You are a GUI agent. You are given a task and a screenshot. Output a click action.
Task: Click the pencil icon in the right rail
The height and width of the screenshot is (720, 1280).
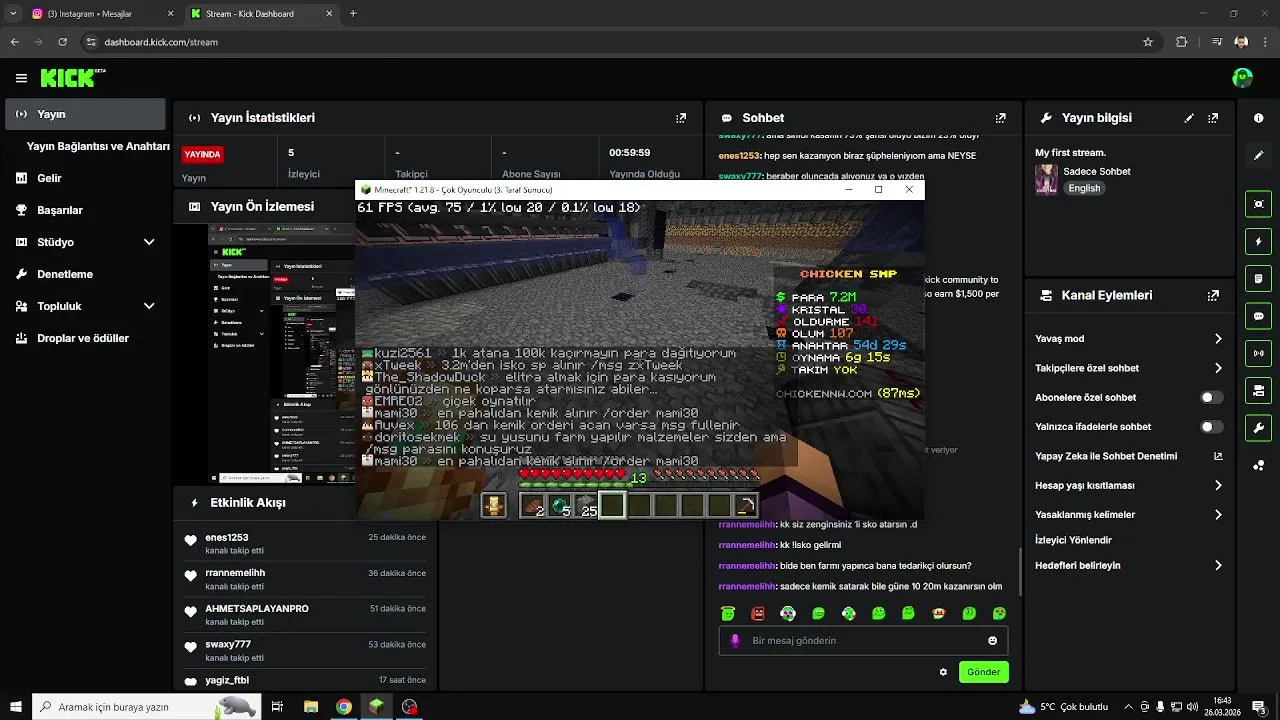[1259, 156]
